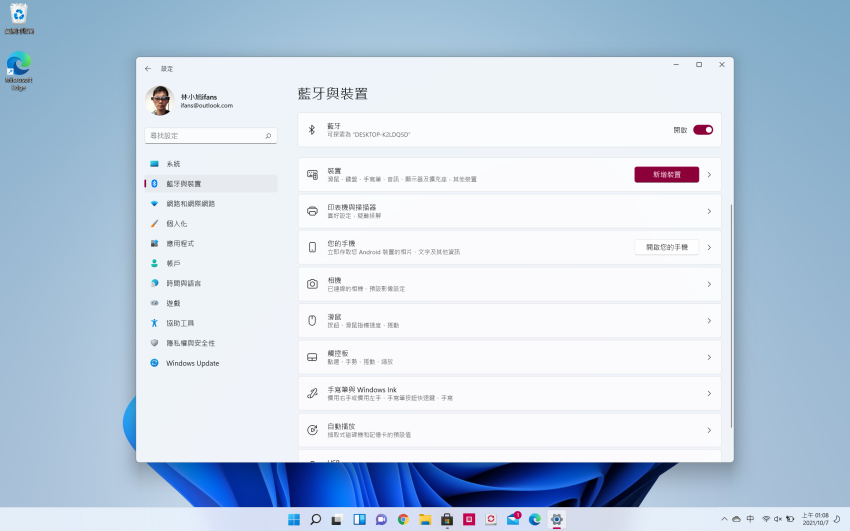This screenshot has width=850, height=531.
Task: Turn off the 藍牙 Bluetooth toggle
Action: point(703,130)
